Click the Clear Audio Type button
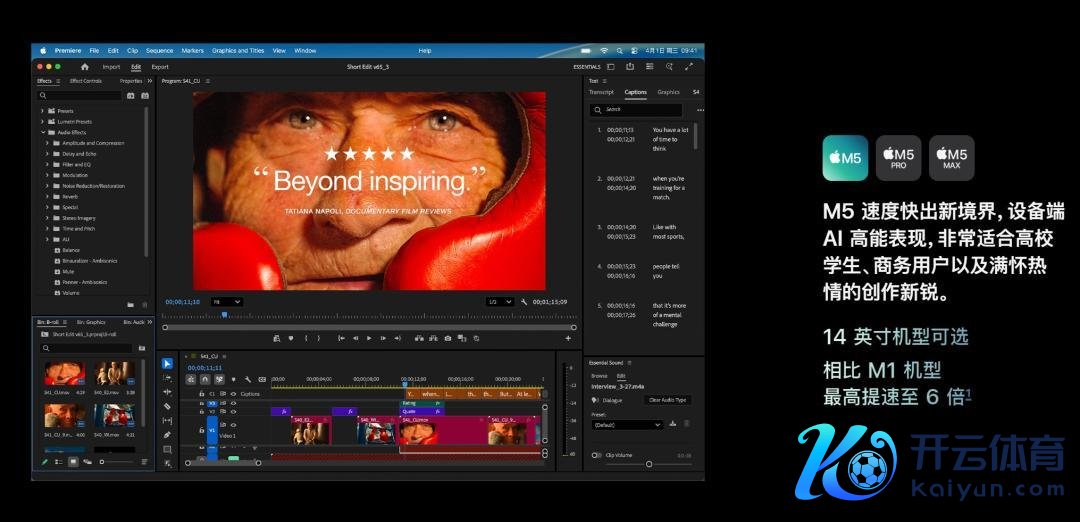This screenshot has height=522, width=1080. [x=667, y=400]
